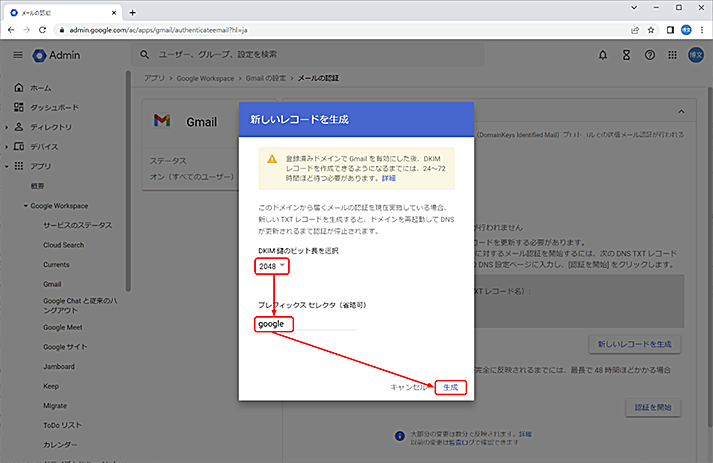Open ホーム in the sidebar

click(41, 88)
